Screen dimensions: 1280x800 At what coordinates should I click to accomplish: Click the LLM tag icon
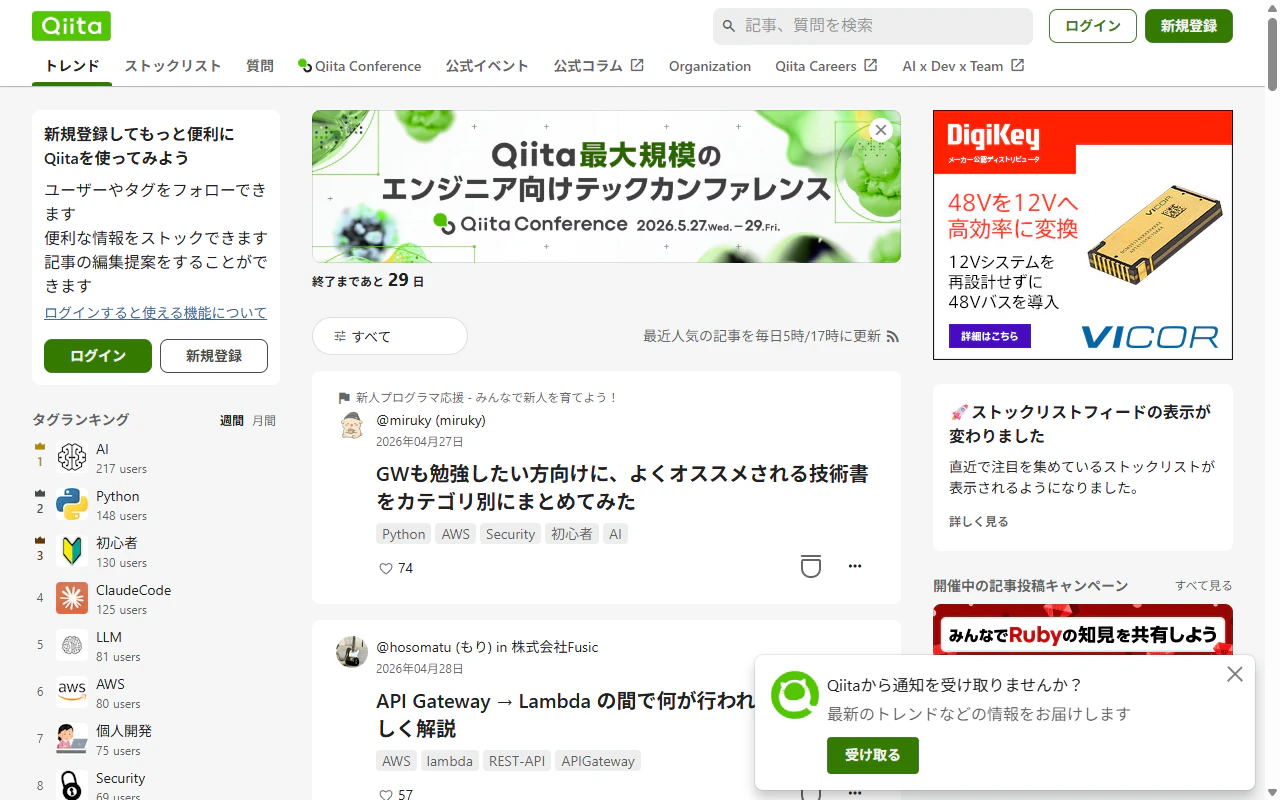[72, 646]
